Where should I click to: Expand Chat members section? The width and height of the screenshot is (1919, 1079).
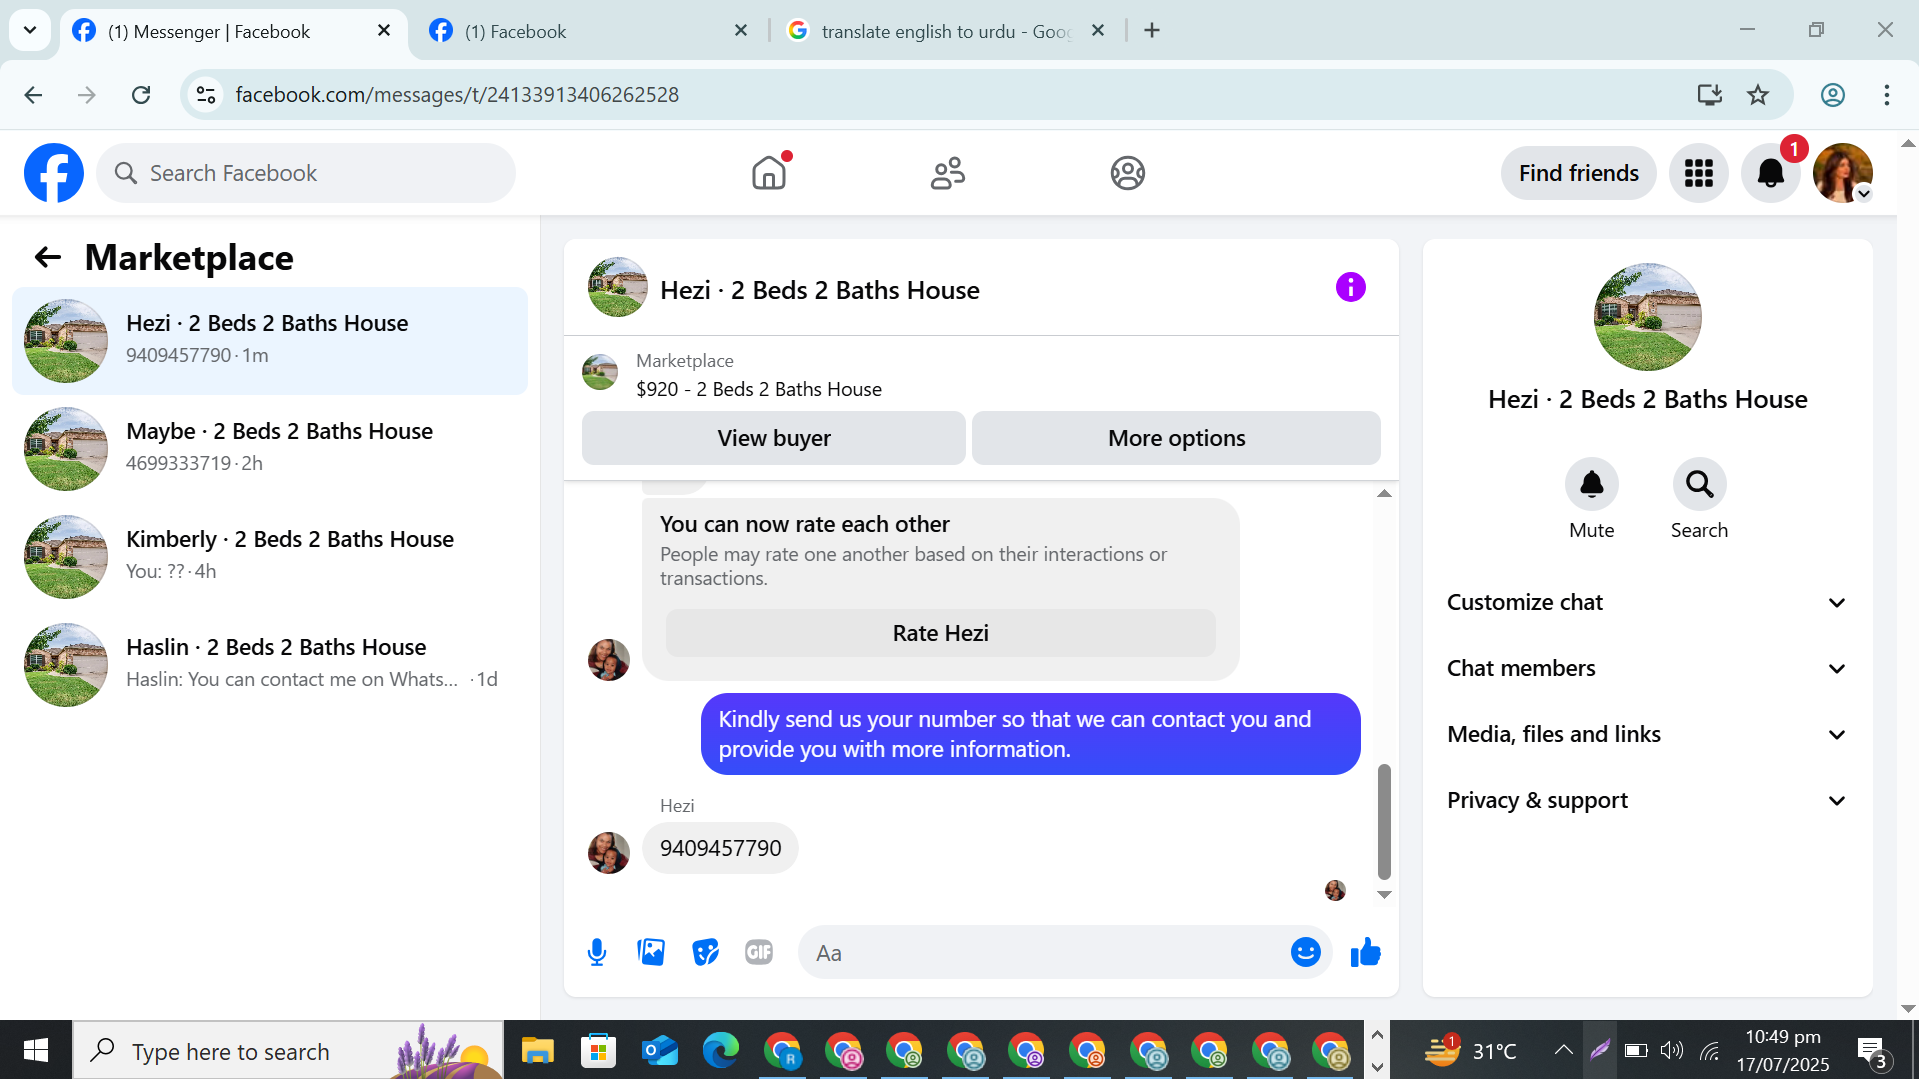1647,669
